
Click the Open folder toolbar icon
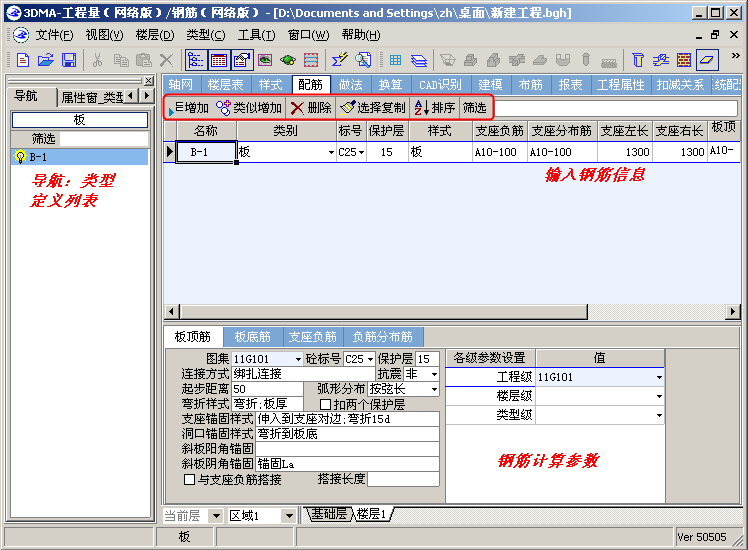(x=45, y=60)
